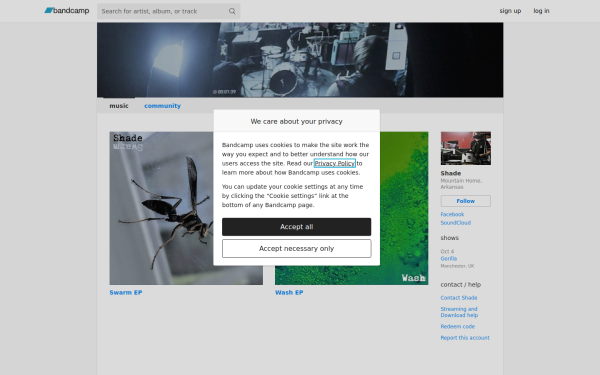Click the Swarm EP title link
600x375 pixels.
tap(126, 292)
